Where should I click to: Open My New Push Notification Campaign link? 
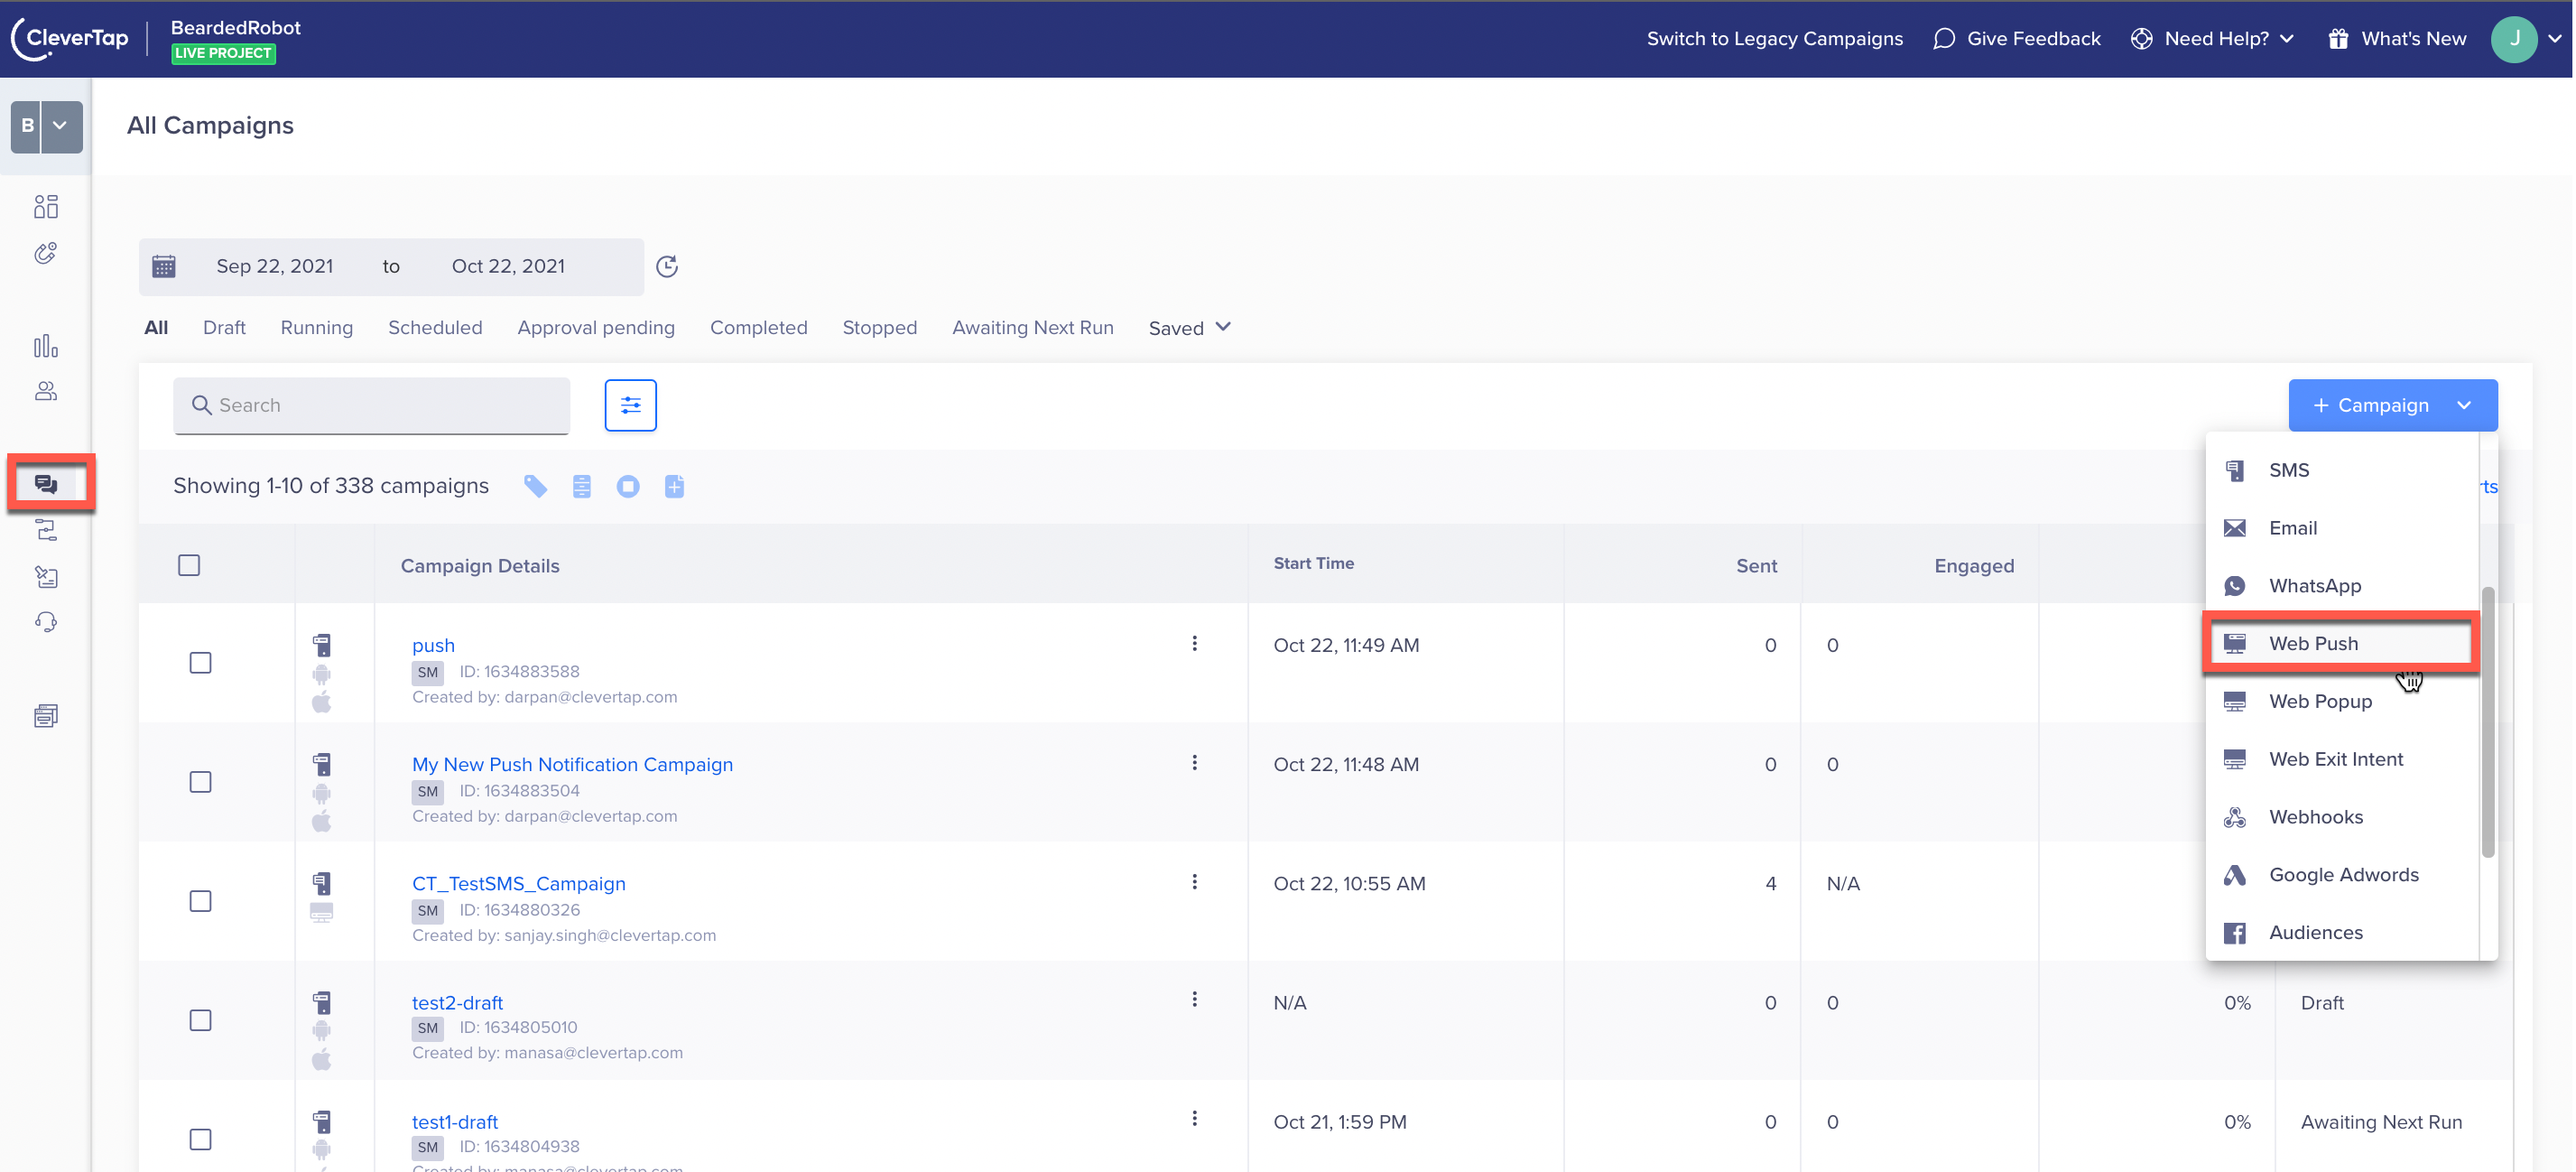(572, 764)
